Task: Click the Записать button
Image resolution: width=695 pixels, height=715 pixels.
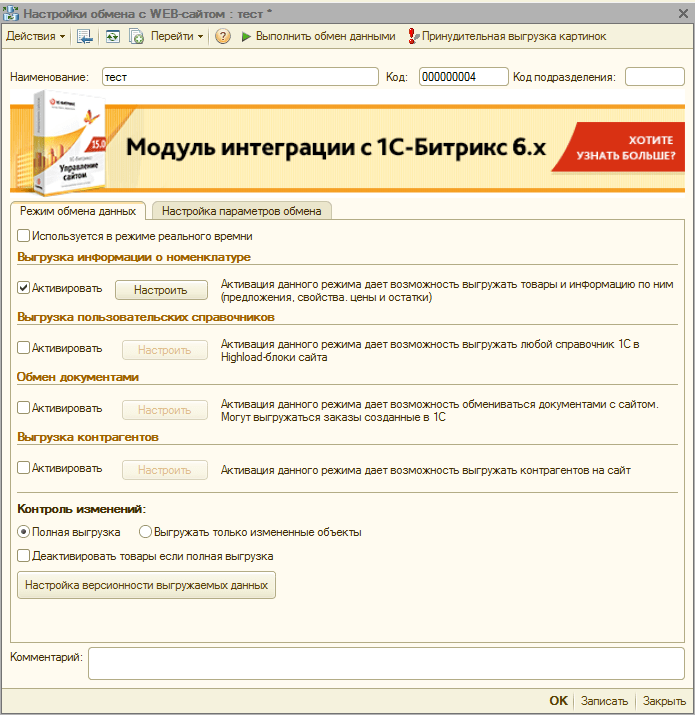Action: click(604, 701)
